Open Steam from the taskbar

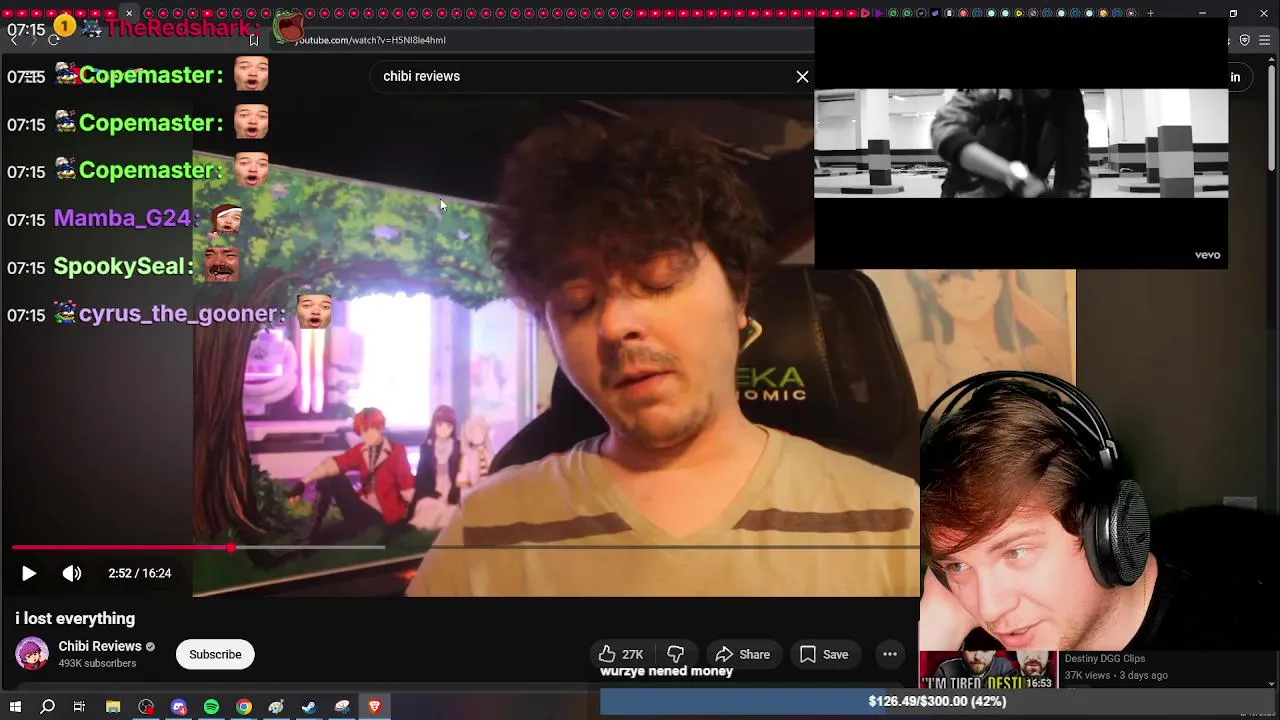coord(309,707)
